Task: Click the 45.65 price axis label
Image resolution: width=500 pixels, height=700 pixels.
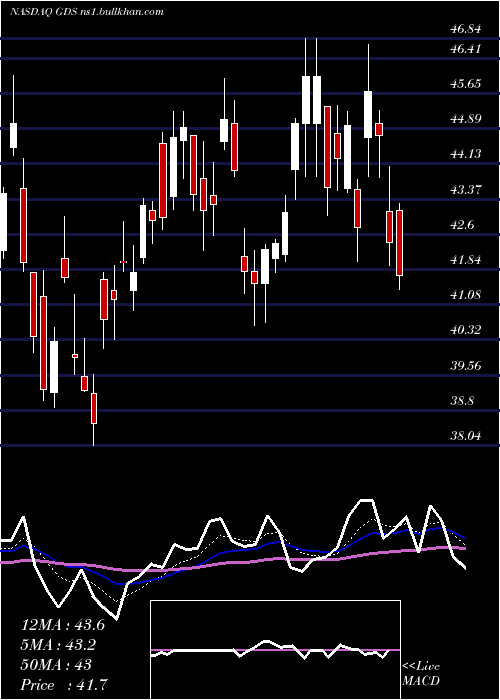Action: pyautogui.click(x=465, y=83)
